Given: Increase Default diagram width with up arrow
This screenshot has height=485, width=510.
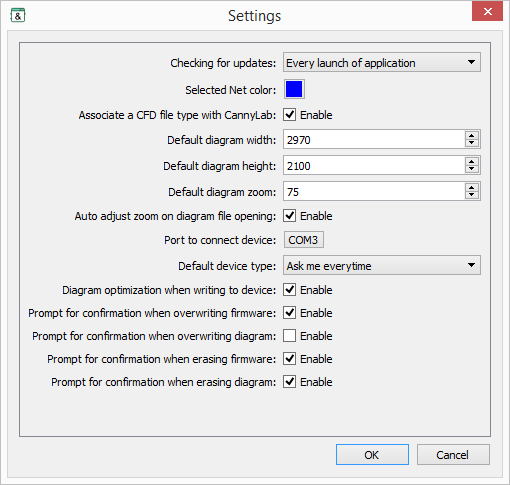Looking at the screenshot, I should (x=471, y=135).
